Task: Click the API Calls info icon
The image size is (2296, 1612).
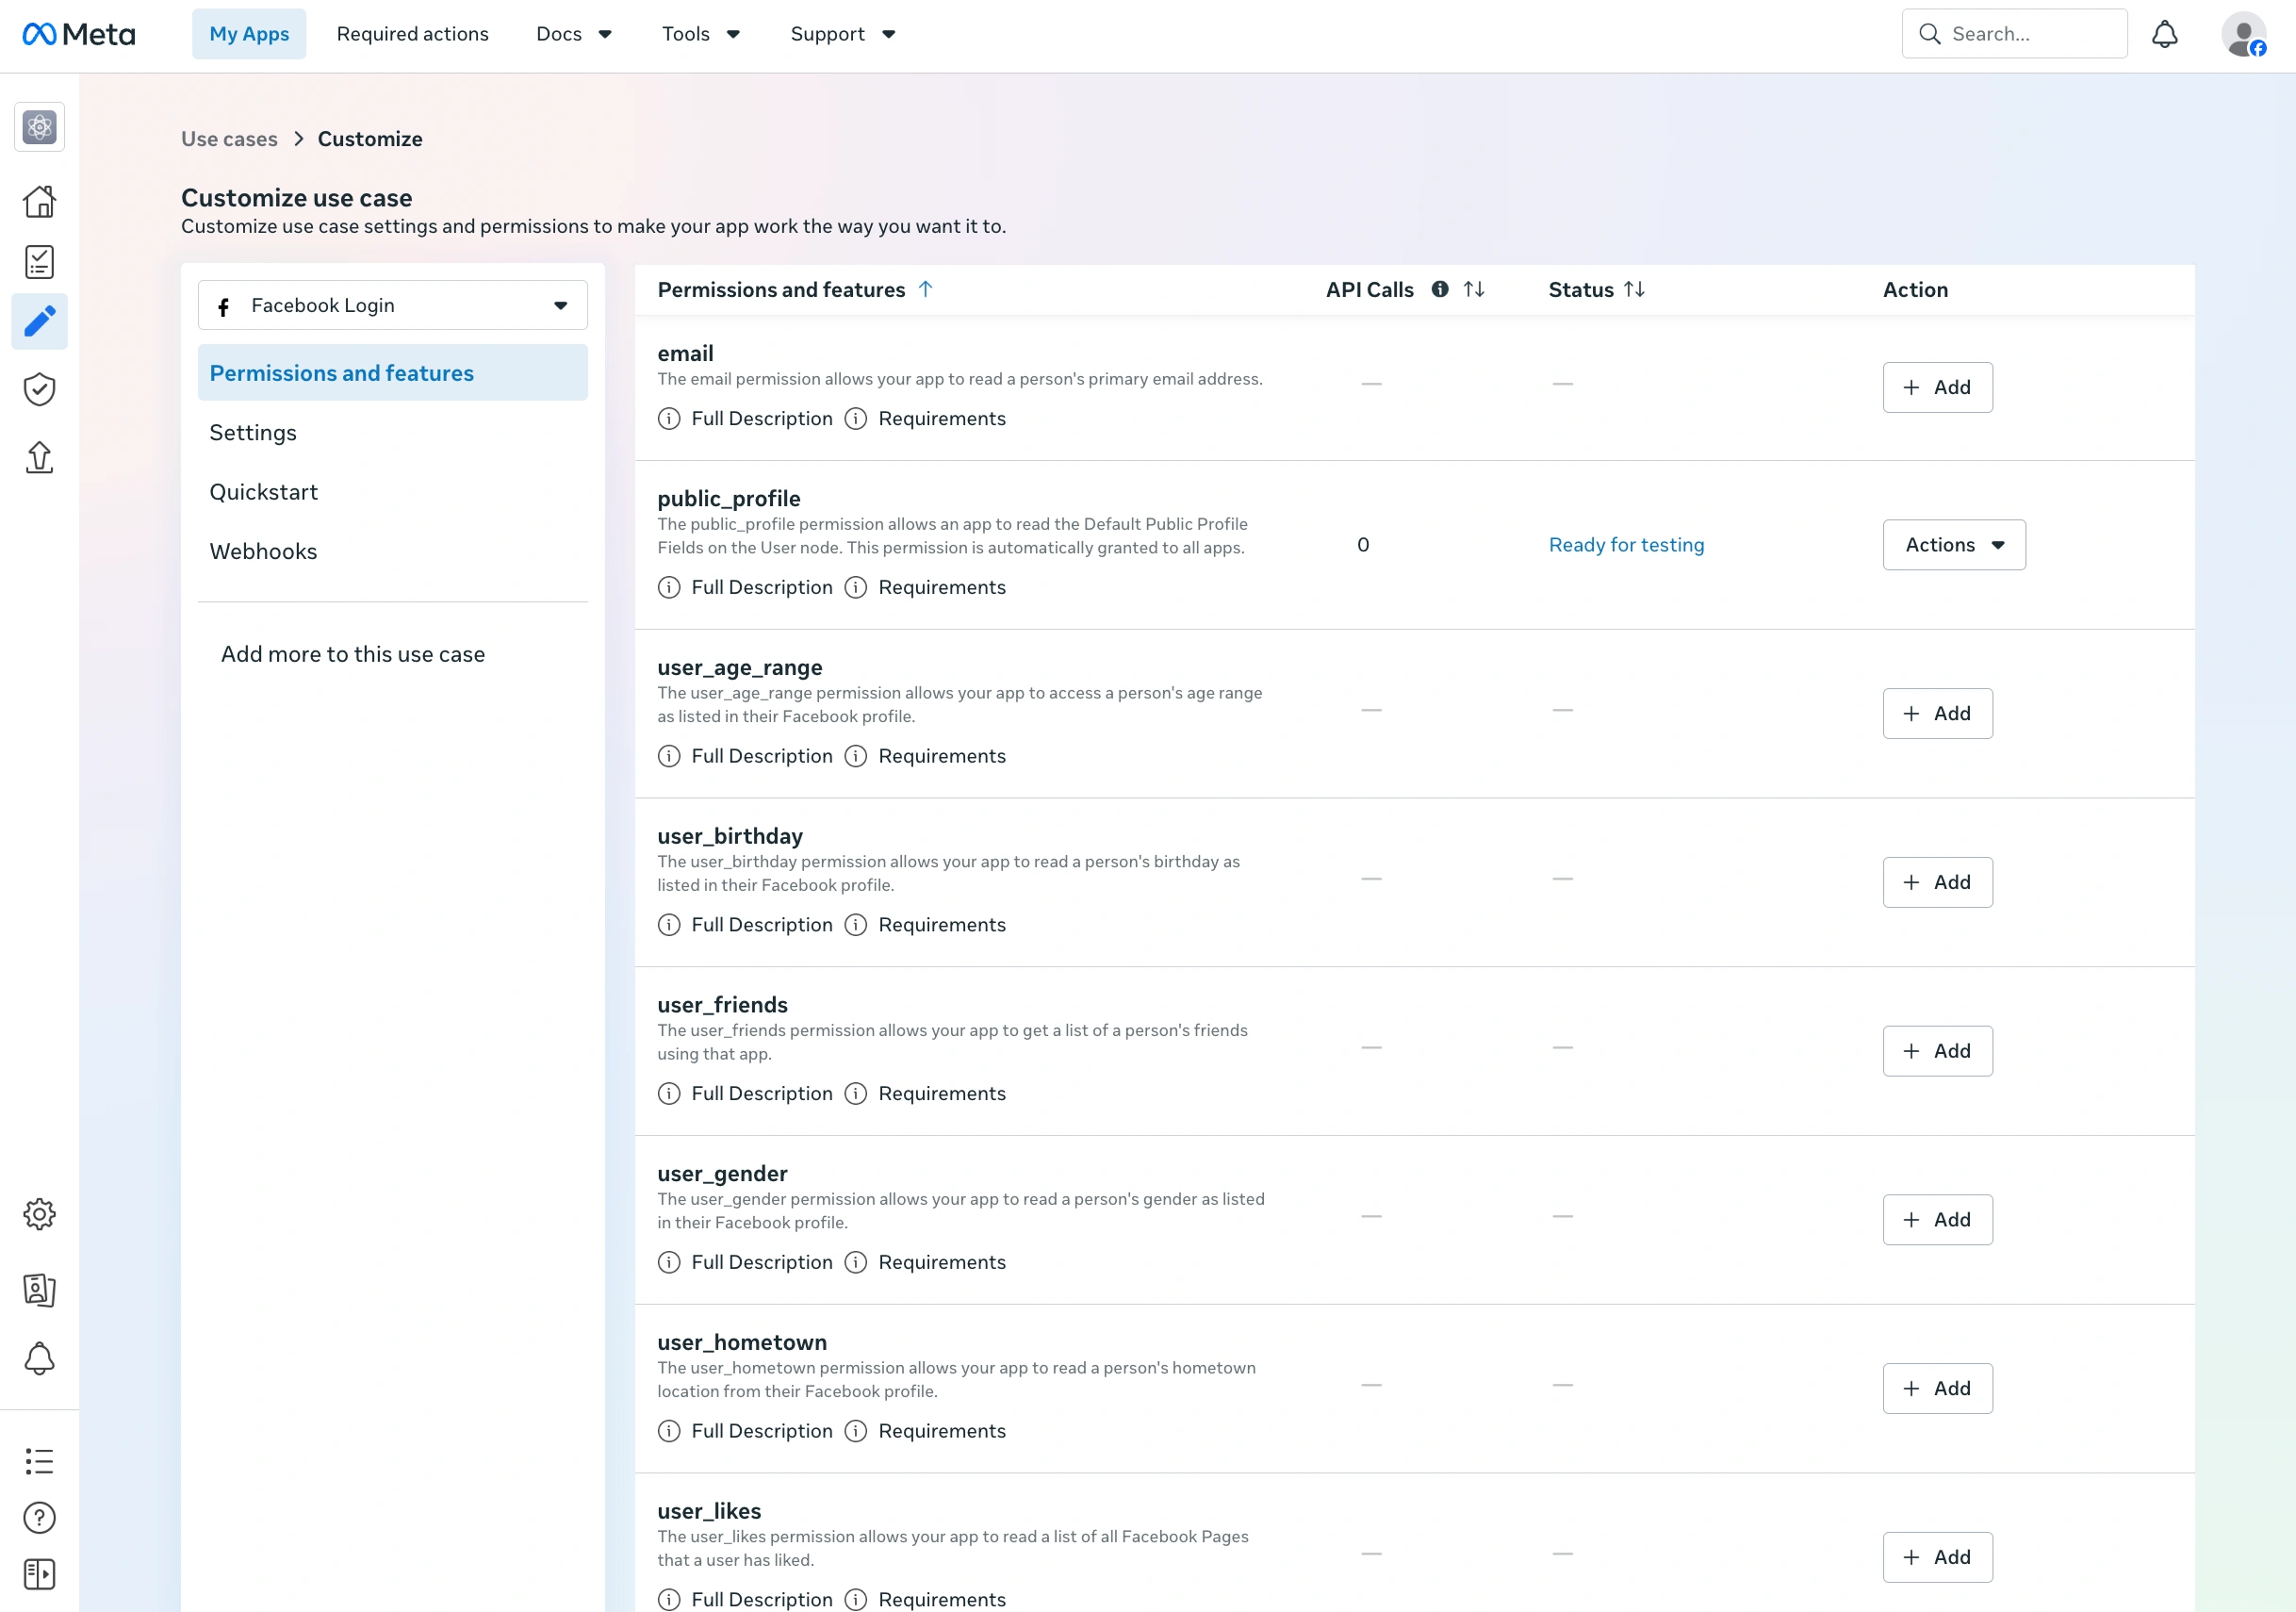Action: click(1440, 289)
